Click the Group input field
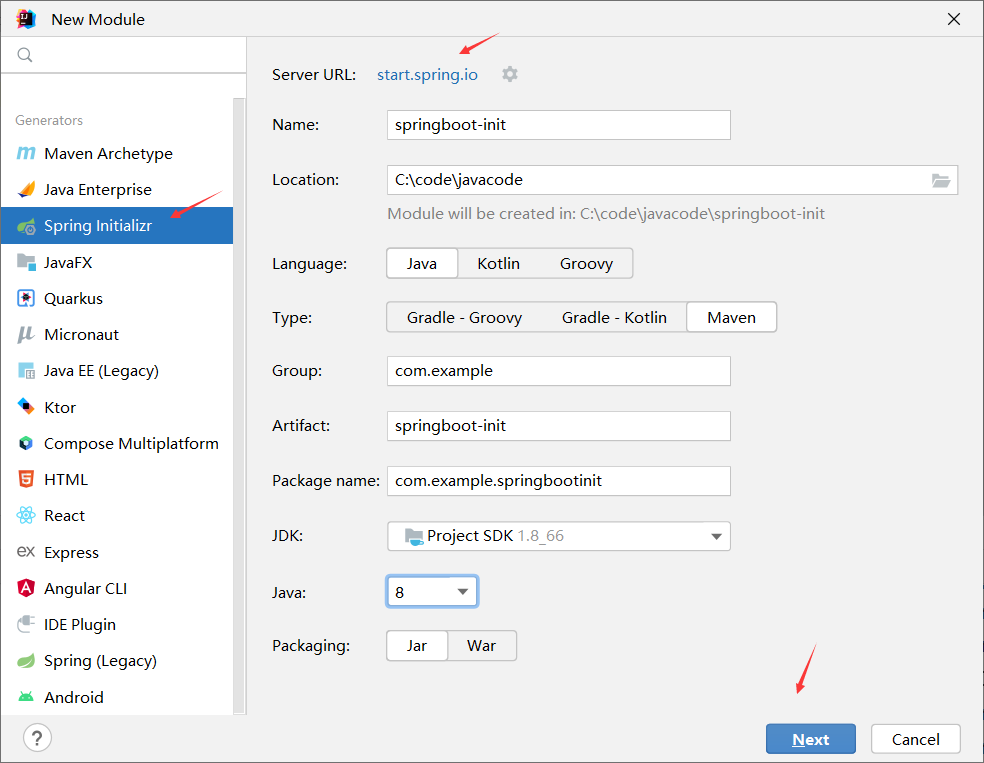This screenshot has height=763, width=984. pyautogui.click(x=559, y=371)
